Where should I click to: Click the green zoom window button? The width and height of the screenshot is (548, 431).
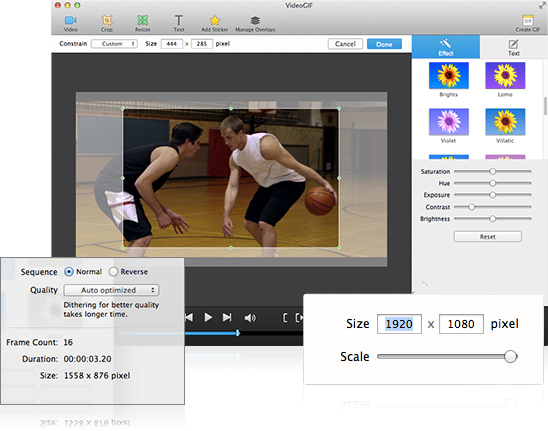pos(77,5)
